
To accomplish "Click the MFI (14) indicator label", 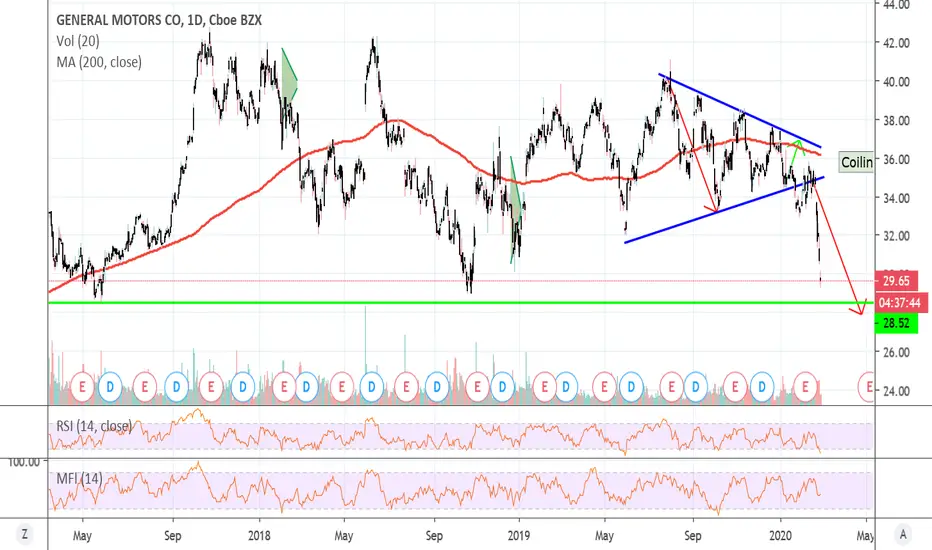I will point(79,478).
